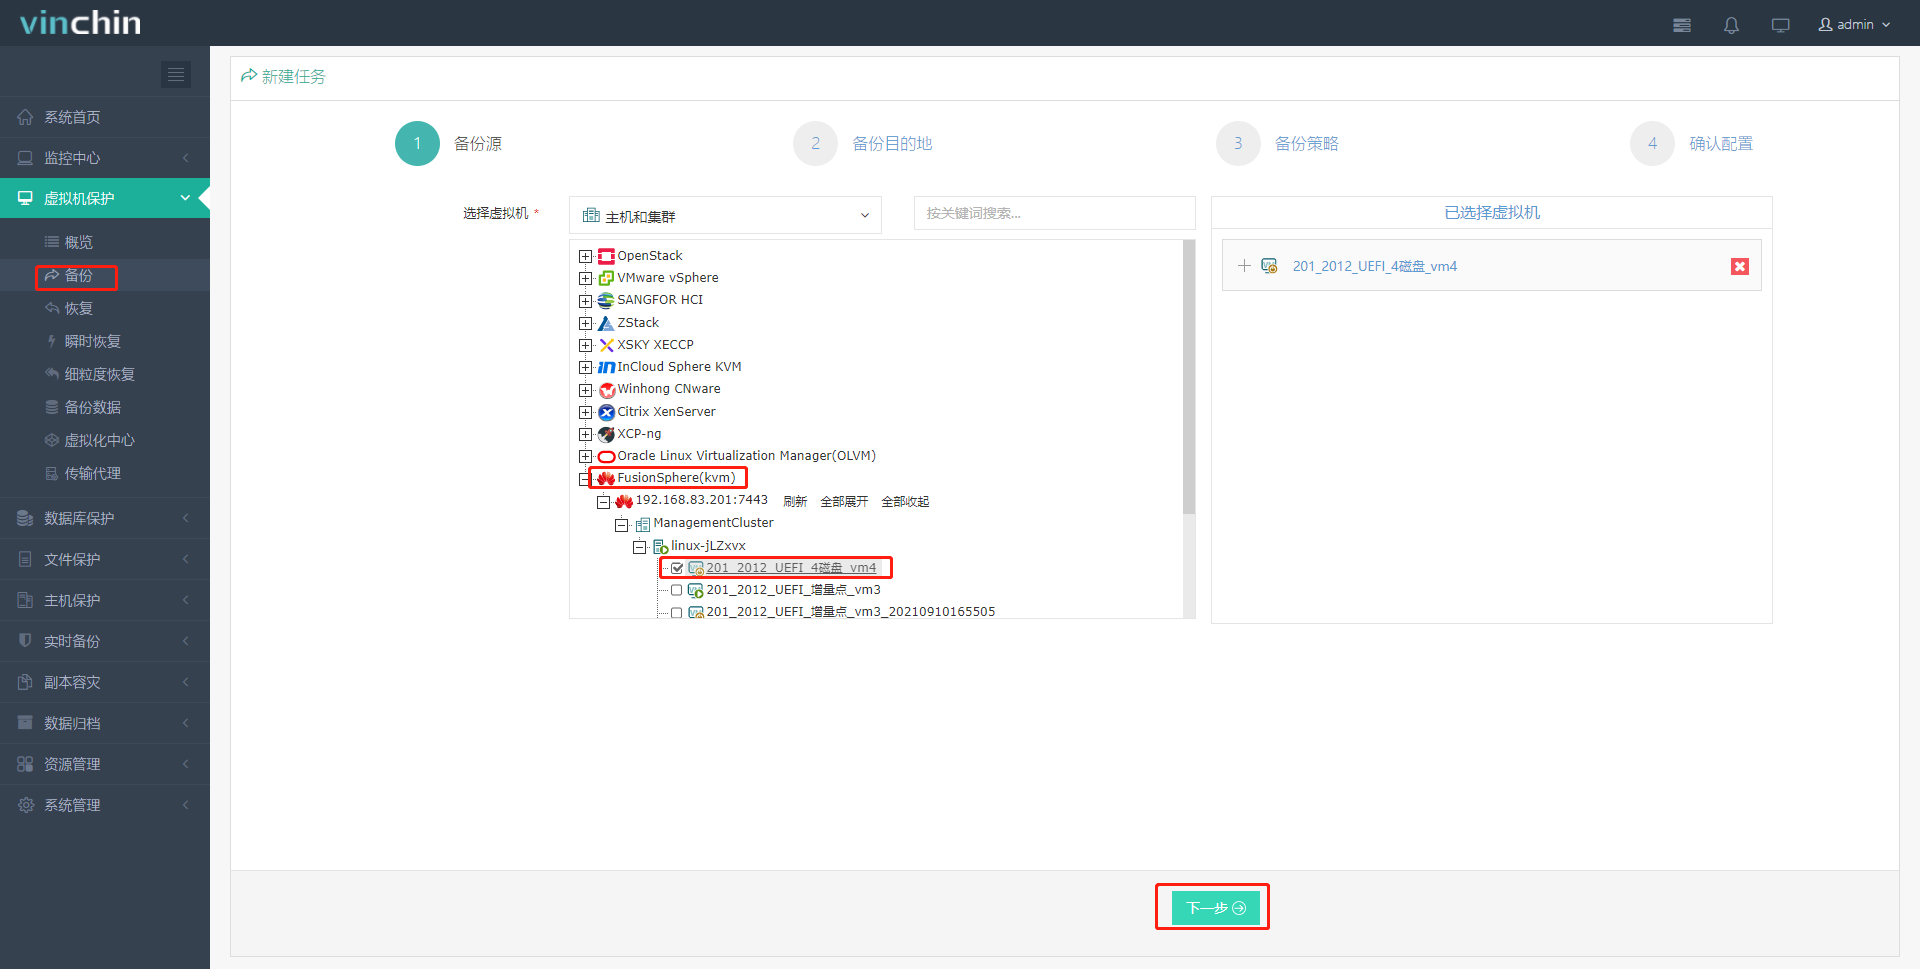The image size is (1920, 969).
Task: Collapse the linux-jLZxvx node
Action: click(639, 547)
